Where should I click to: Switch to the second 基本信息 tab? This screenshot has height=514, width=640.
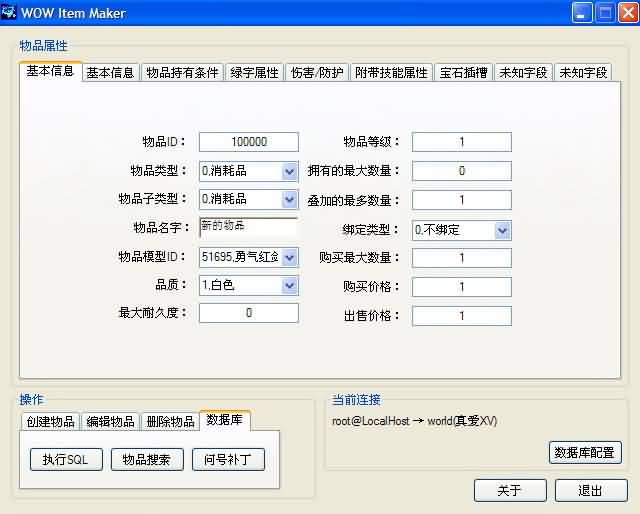(111, 73)
